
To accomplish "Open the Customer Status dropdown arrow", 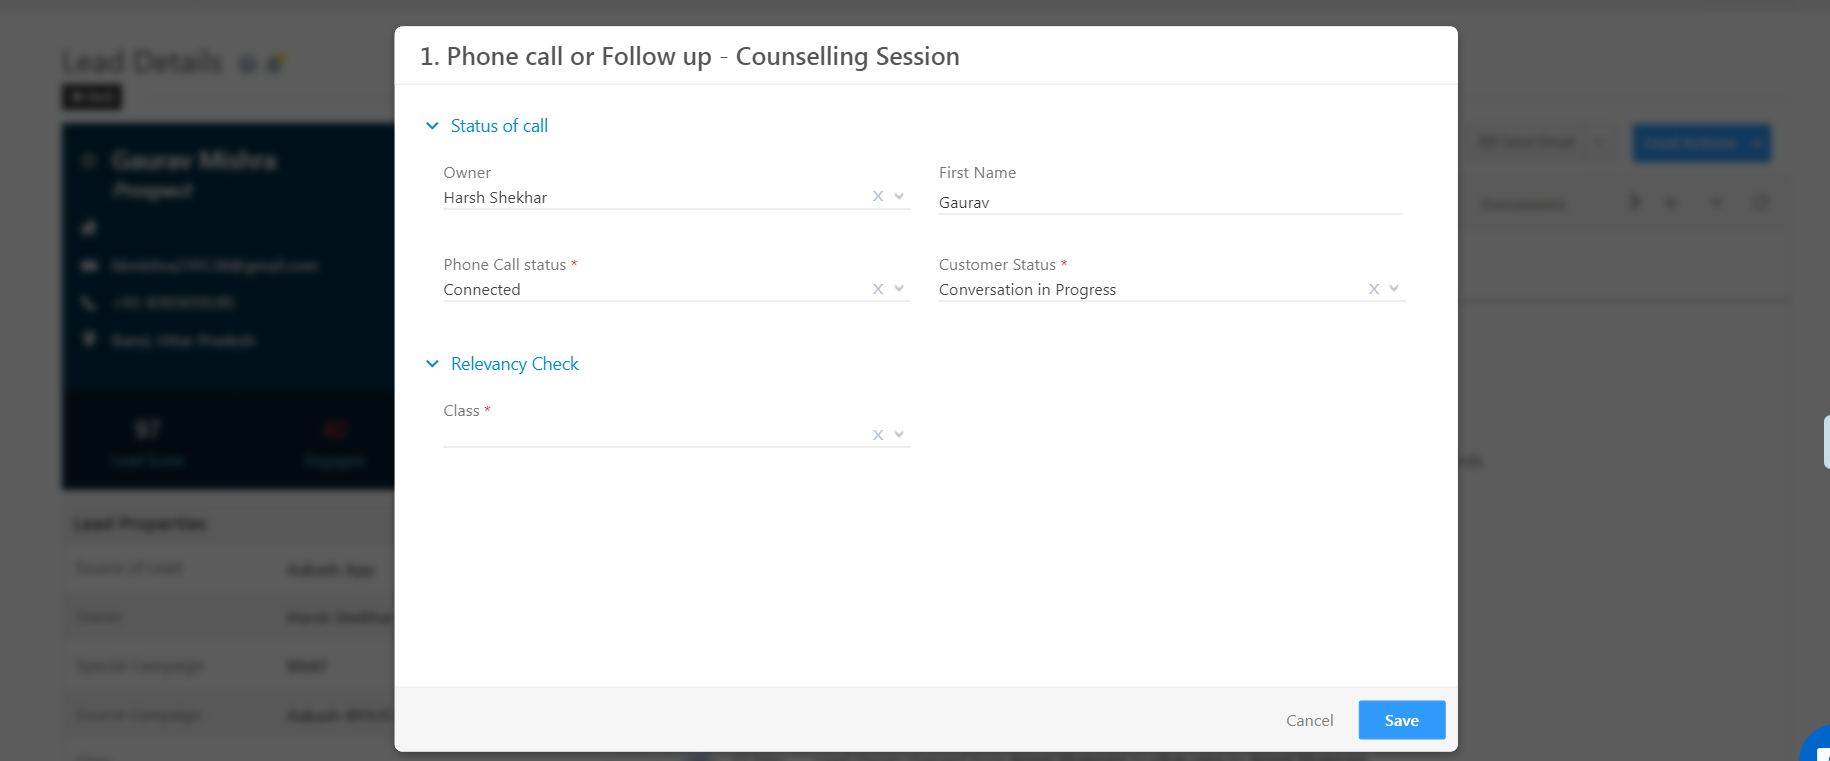I will [x=1394, y=289].
